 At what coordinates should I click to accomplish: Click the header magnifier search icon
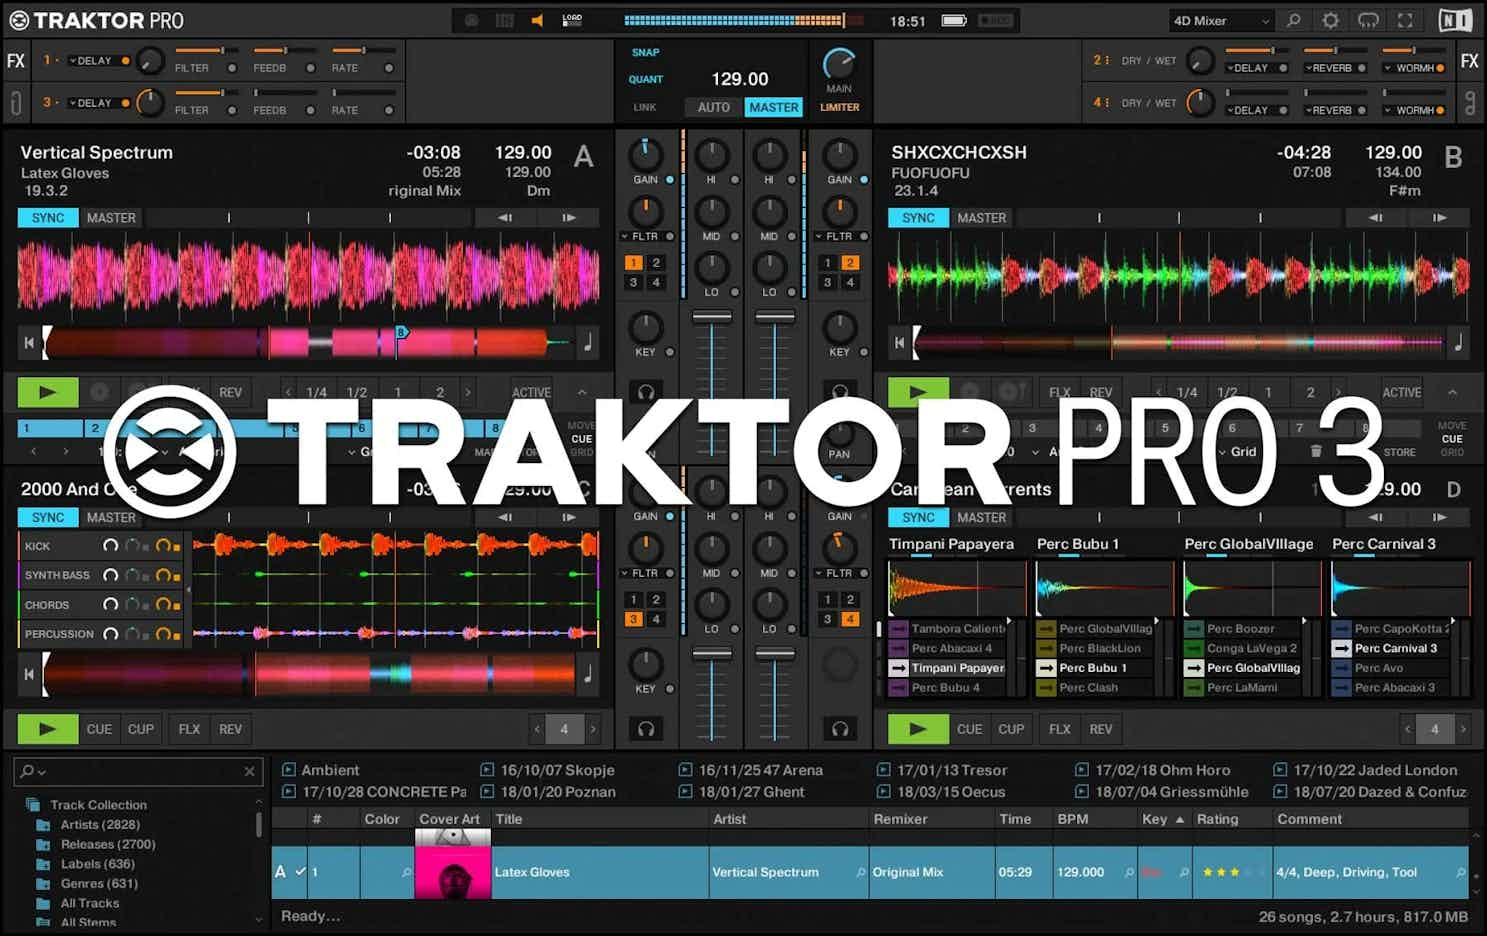tap(1294, 20)
